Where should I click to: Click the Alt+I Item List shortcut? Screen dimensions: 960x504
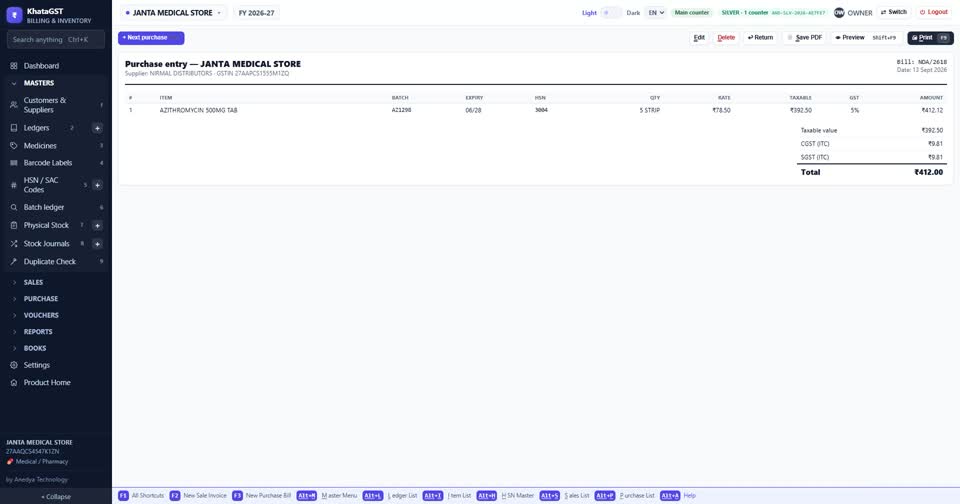coord(447,495)
